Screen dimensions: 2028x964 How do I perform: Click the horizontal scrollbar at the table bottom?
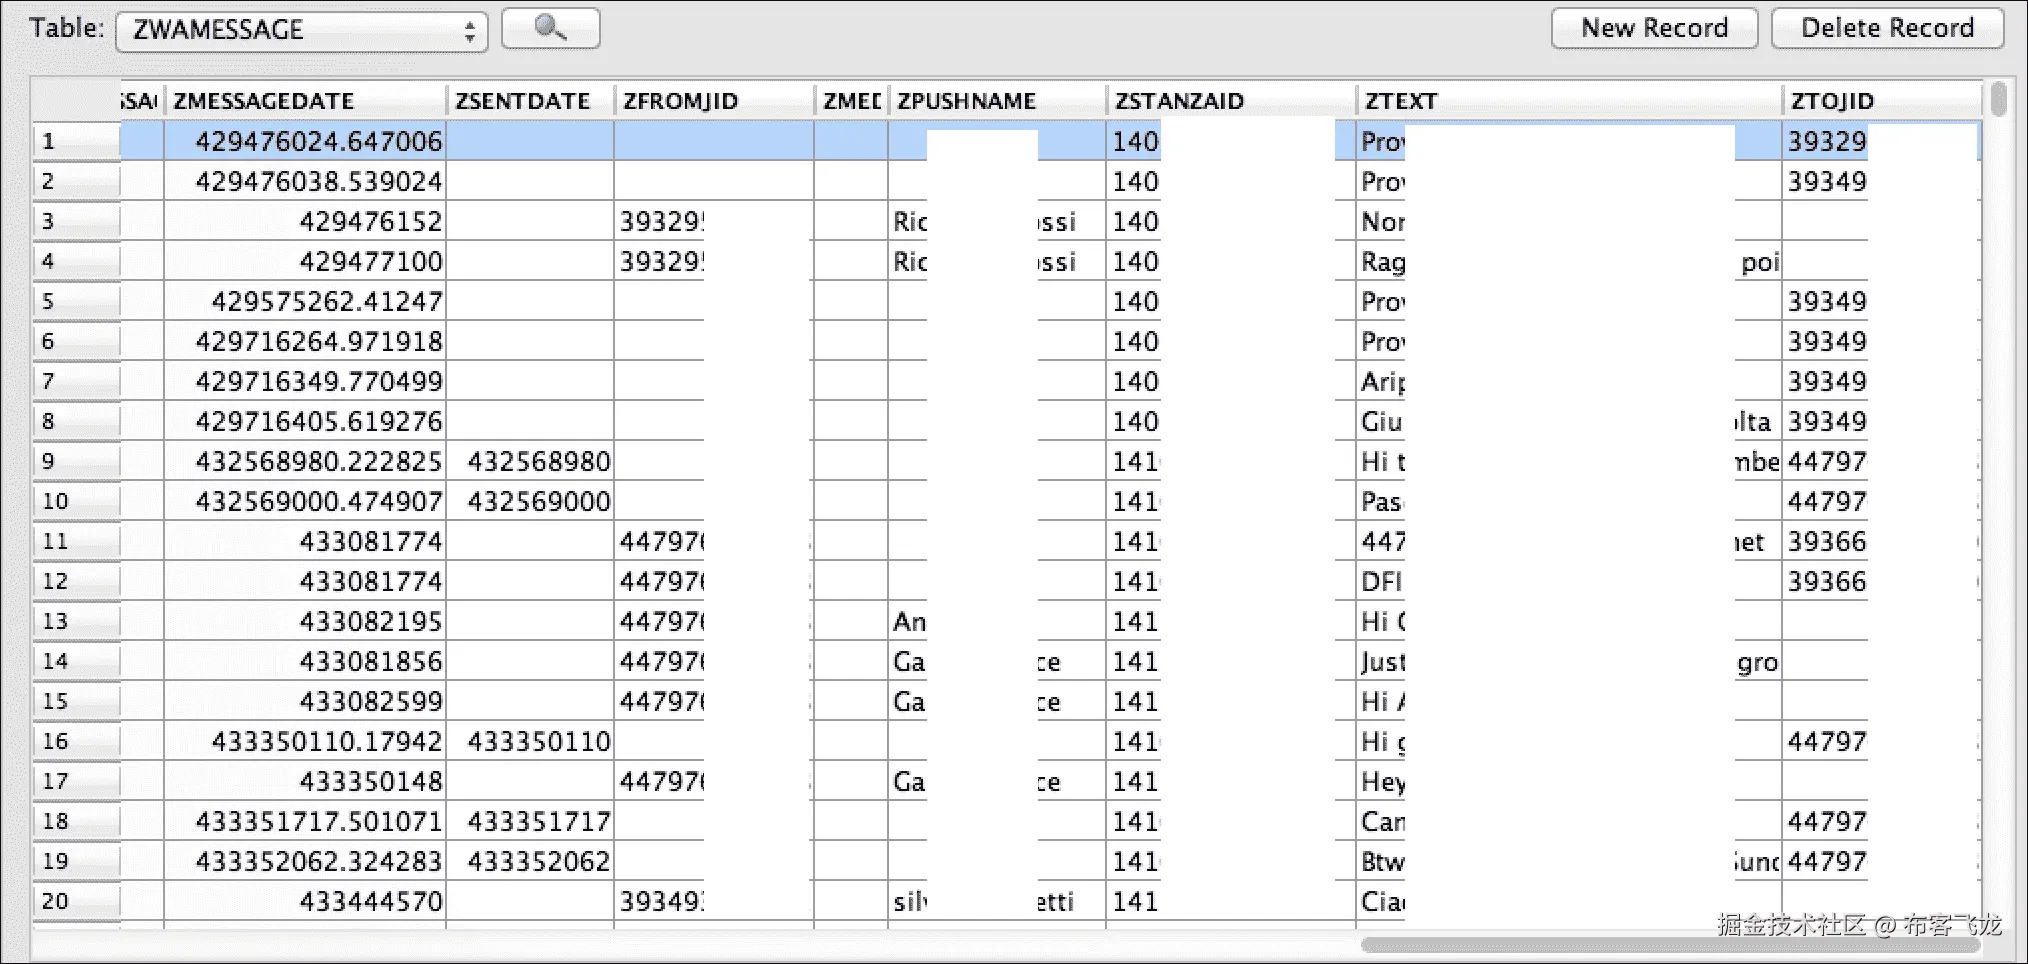(x=1670, y=945)
